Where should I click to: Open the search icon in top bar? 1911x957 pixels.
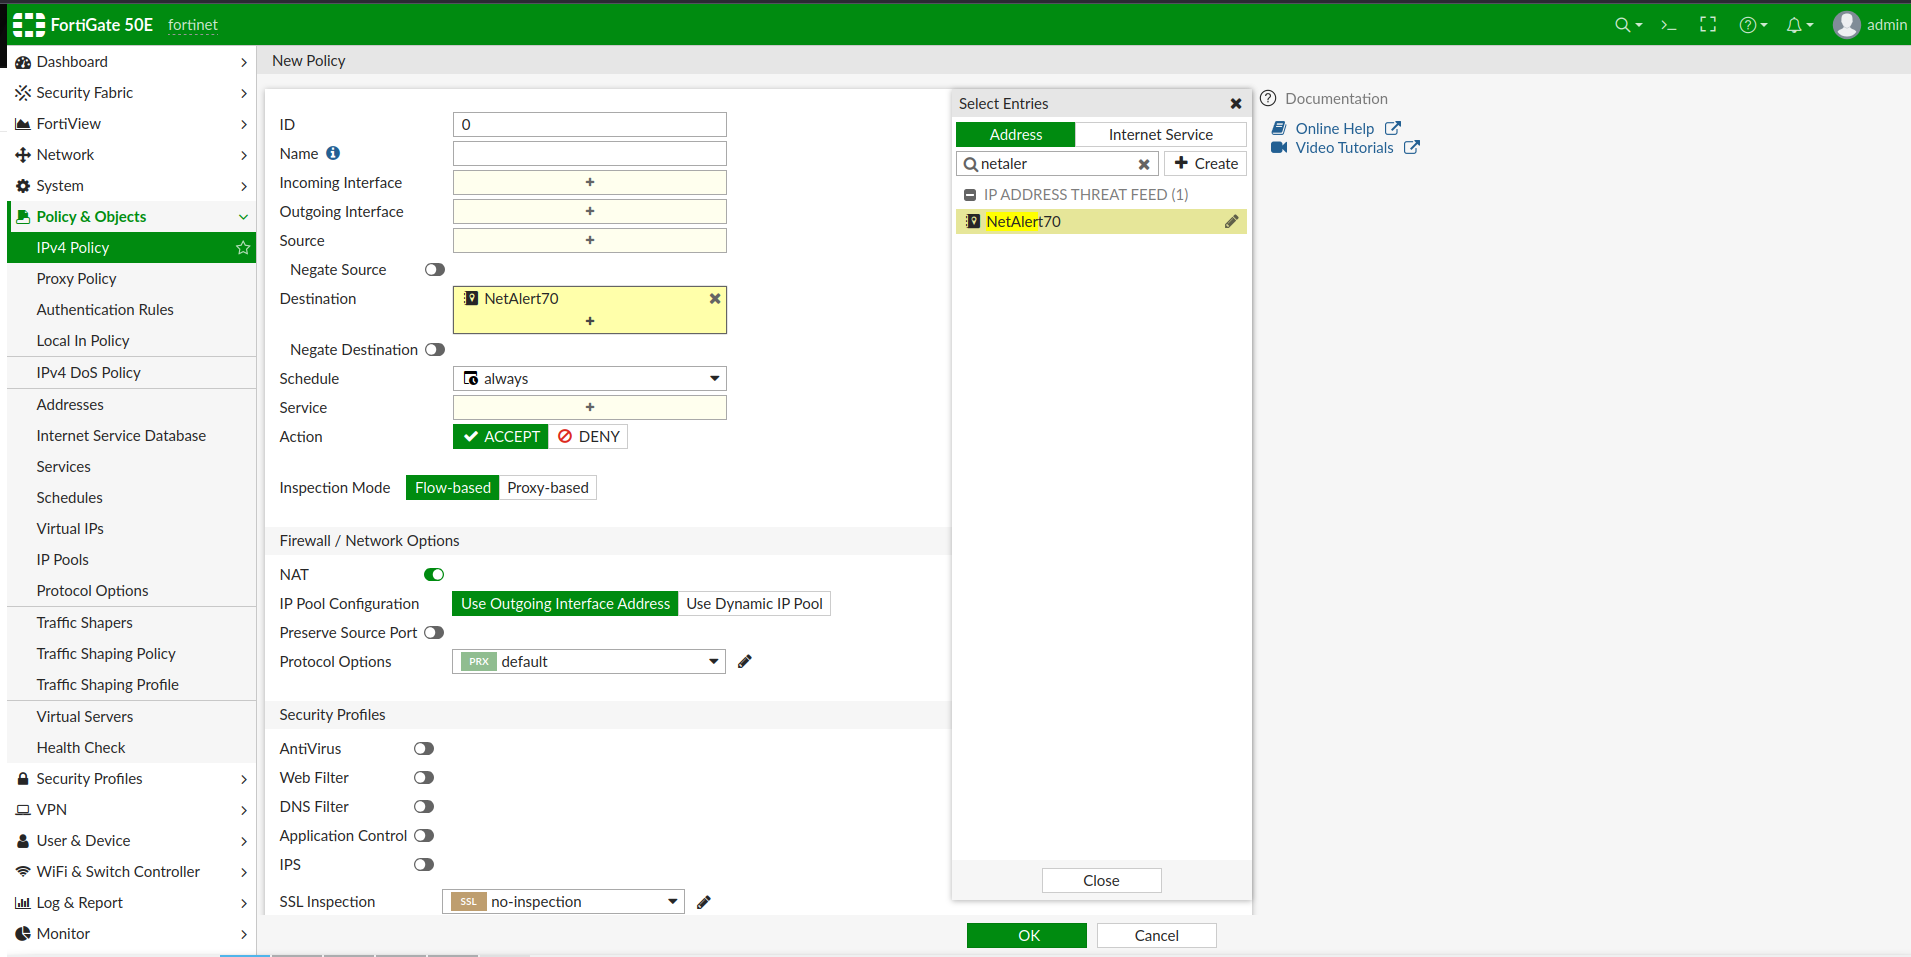click(1628, 25)
